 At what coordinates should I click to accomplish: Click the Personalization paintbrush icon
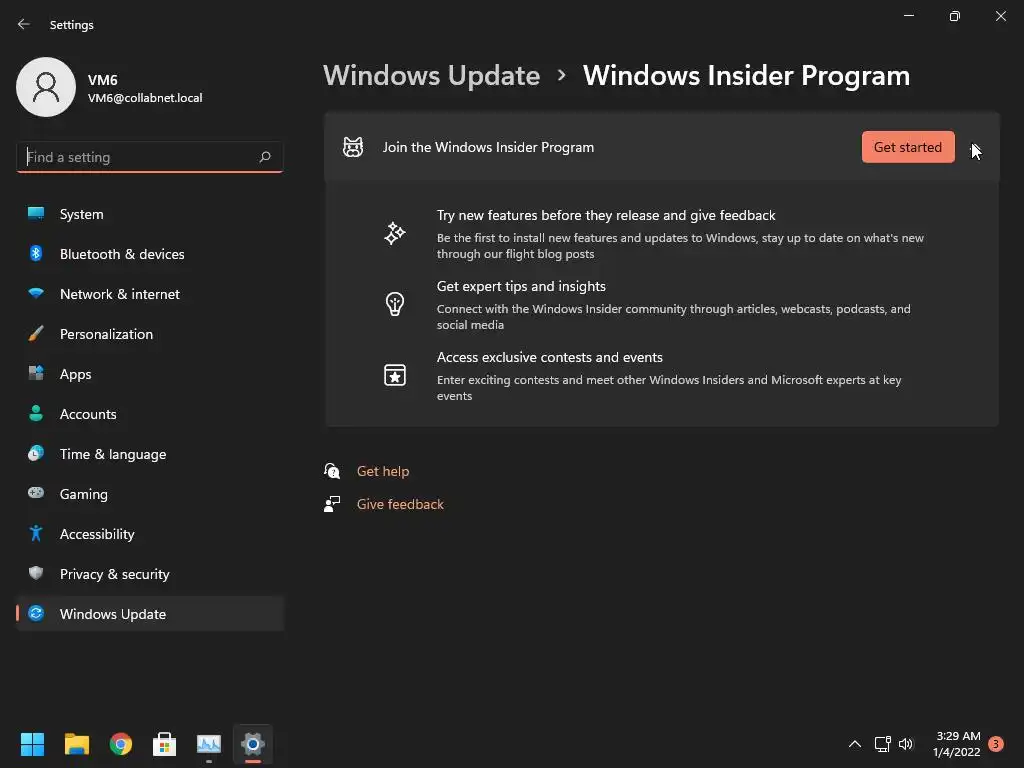[36, 334]
